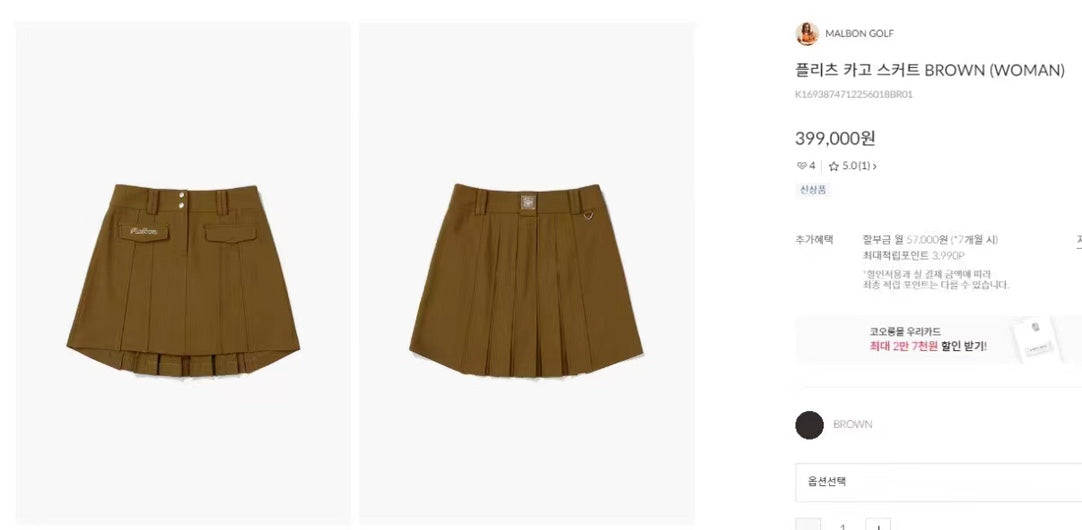Click the 추가혜택 additional benefits label
This screenshot has height=530, width=1082.
click(x=814, y=239)
